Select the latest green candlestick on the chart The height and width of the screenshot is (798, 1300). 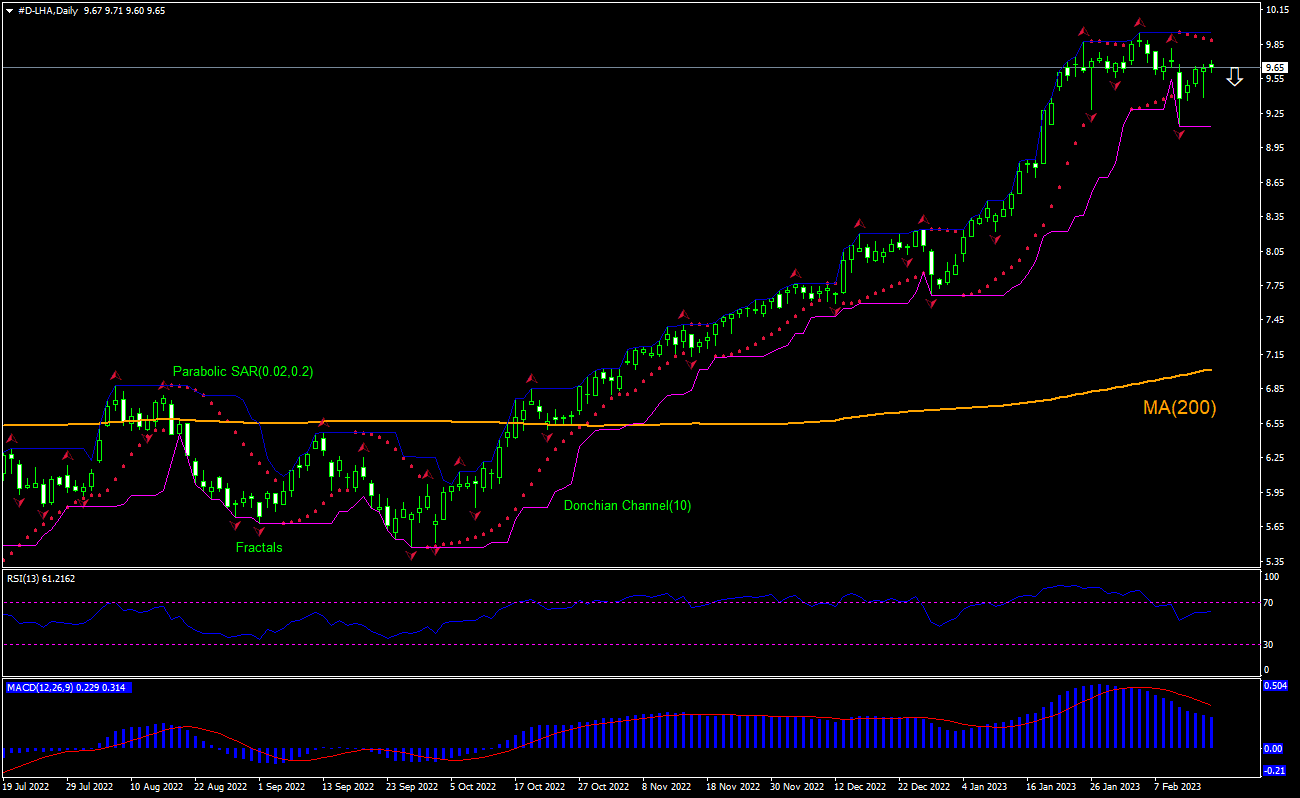pyautogui.click(x=1211, y=66)
